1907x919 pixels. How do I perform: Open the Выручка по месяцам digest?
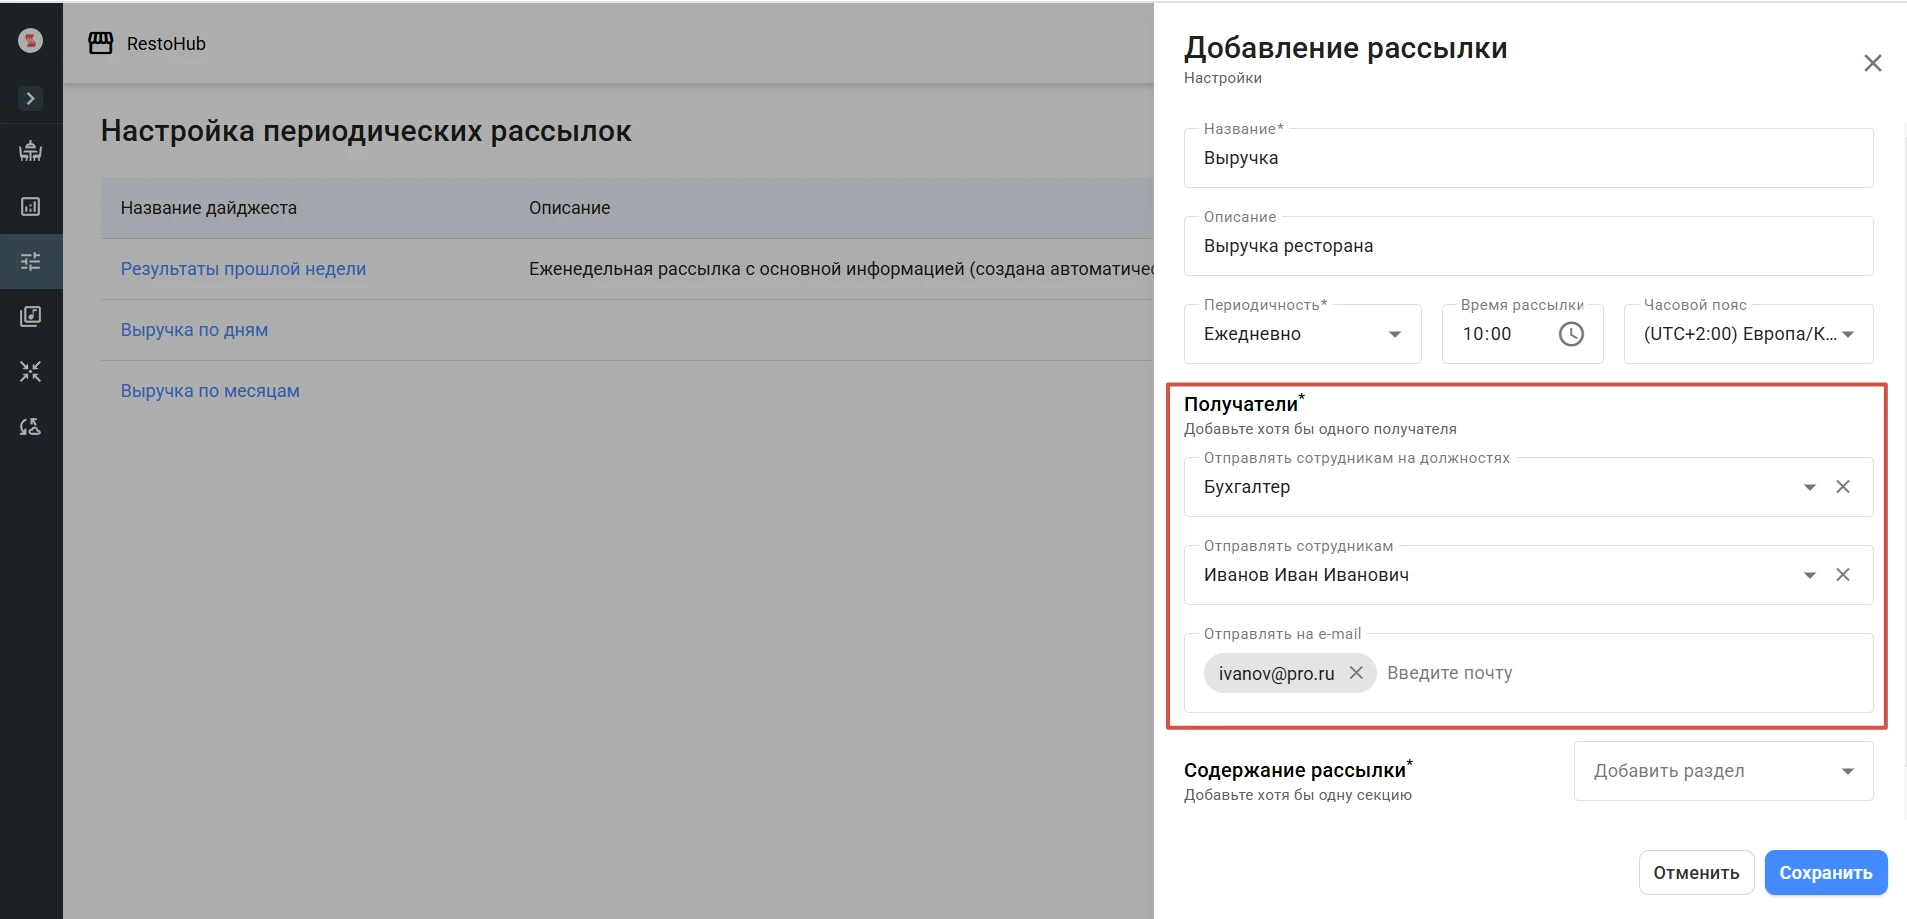(x=210, y=391)
